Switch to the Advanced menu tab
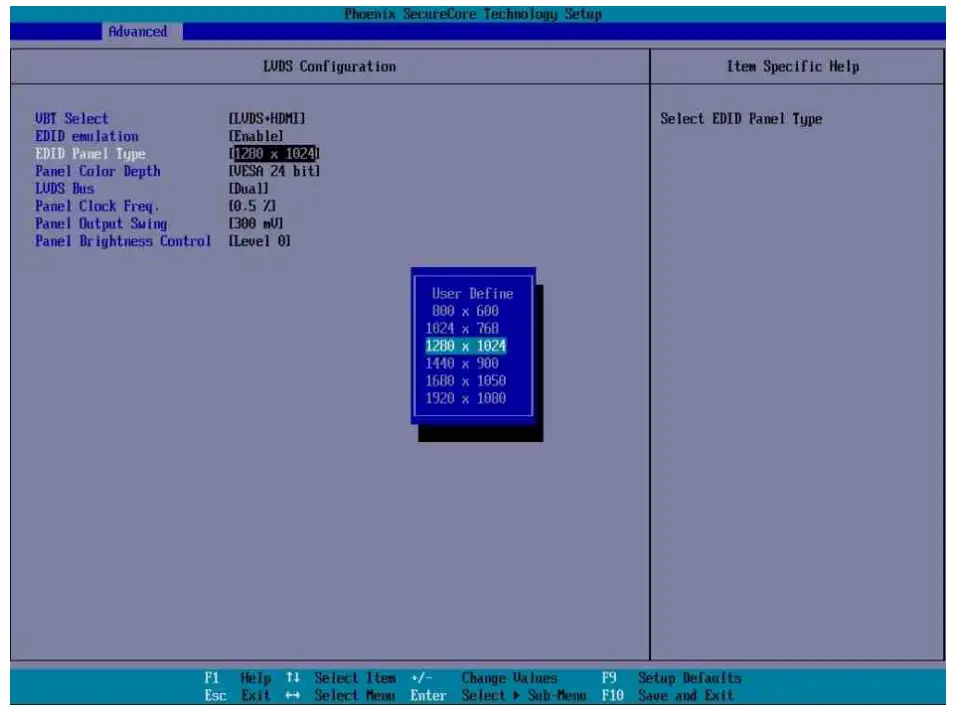The height and width of the screenshot is (710, 953). click(x=138, y=32)
